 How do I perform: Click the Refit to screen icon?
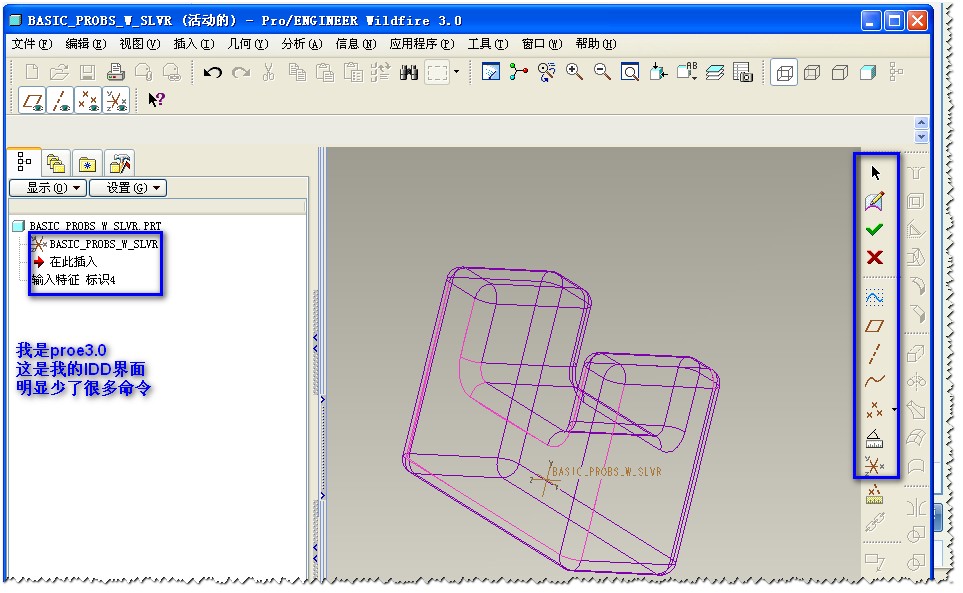630,72
